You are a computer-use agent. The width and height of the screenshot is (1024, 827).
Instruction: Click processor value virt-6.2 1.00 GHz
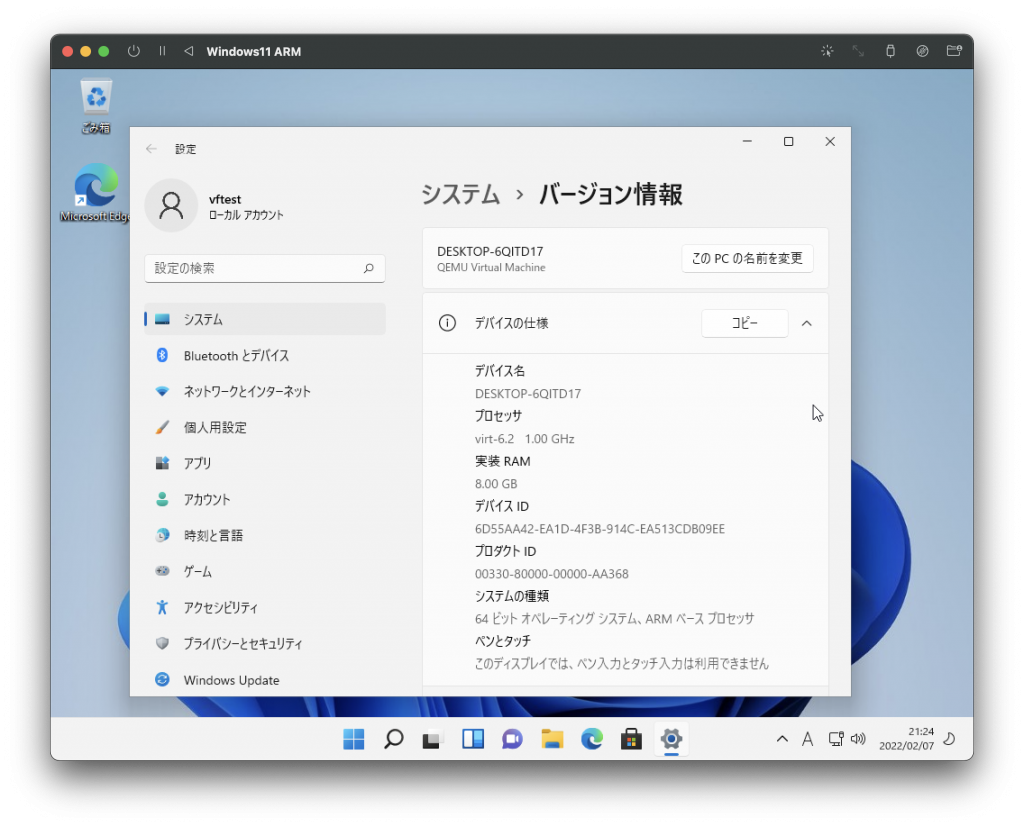click(x=524, y=439)
